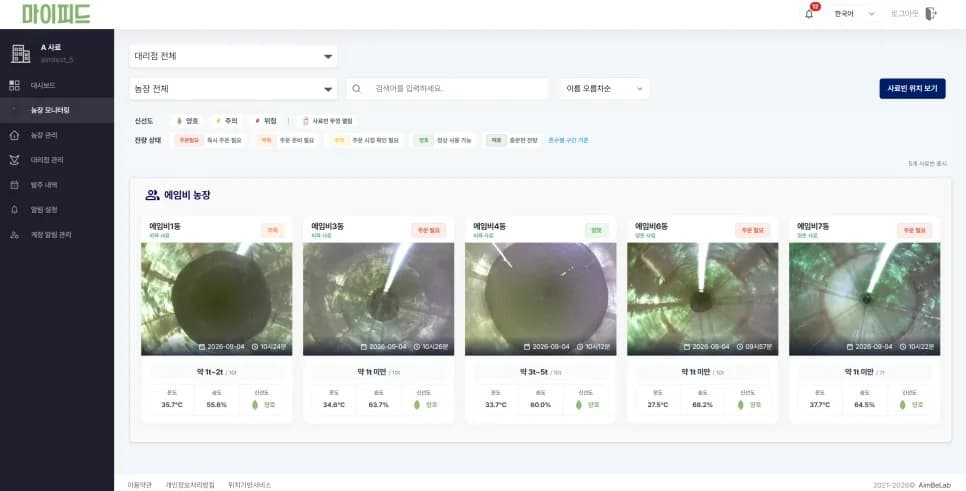The image size is (966, 491).
Task: Open the 에임비7동 bin camera image
Action: pos(864,299)
